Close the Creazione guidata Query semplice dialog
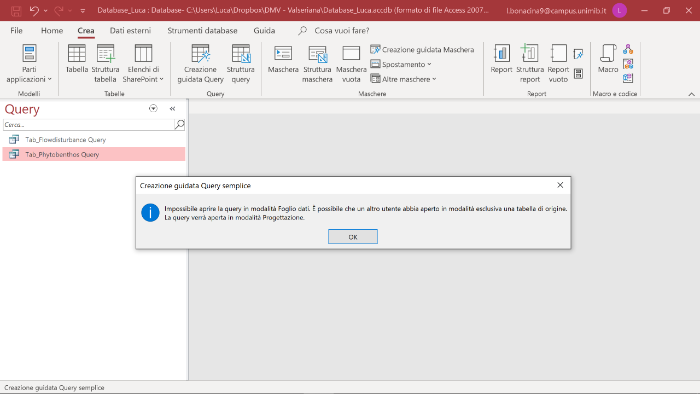Viewport: 700px width, 394px height. (x=560, y=185)
